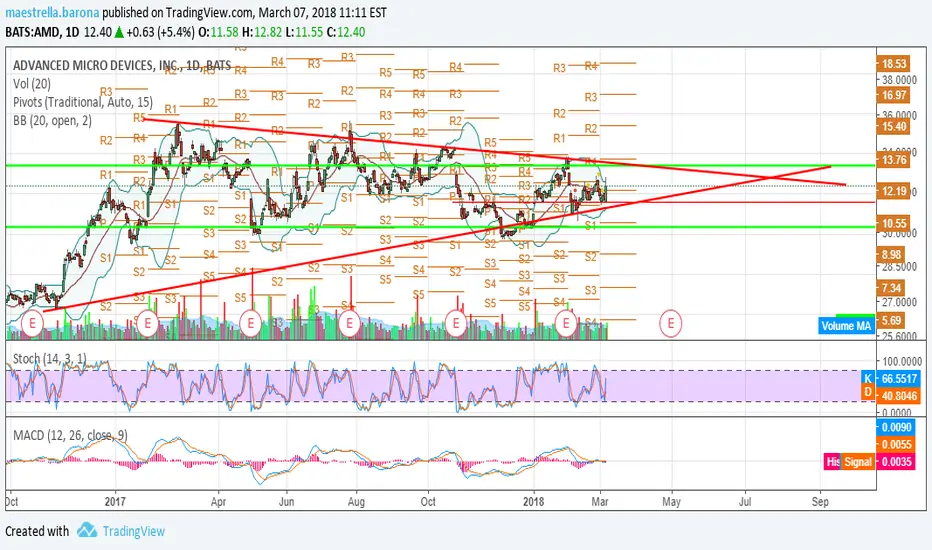The image size is (932, 550).
Task: Click the earnings E marker nearest Aug label
Action: [349, 323]
